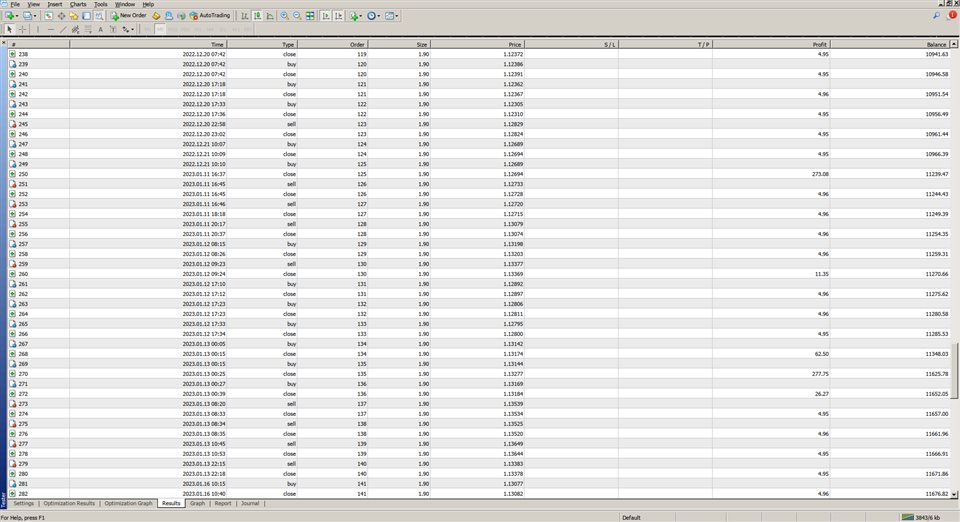
Task: Switch to the Report tab
Action: pos(223,503)
